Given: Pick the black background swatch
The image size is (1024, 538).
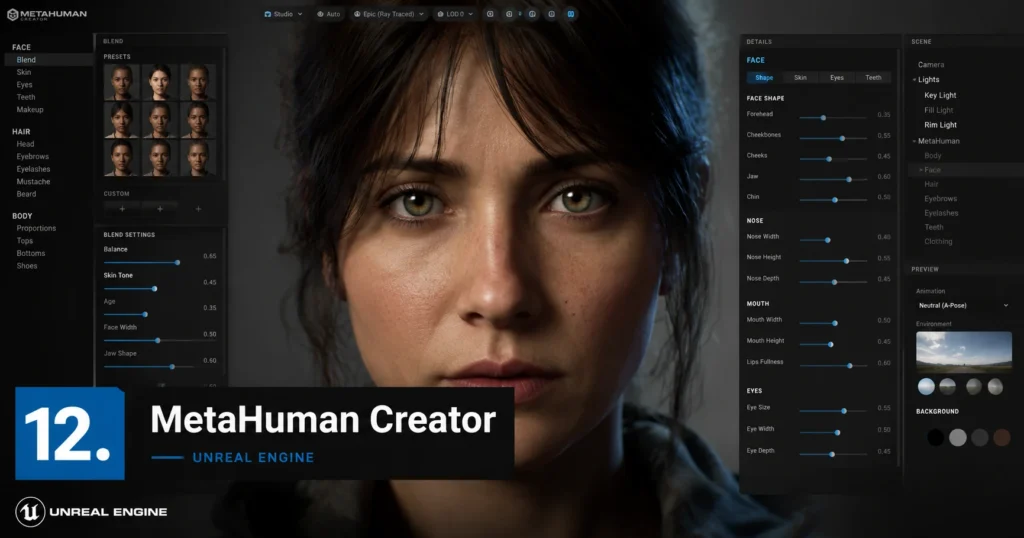Looking at the screenshot, I should pyautogui.click(x=935, y=437).
